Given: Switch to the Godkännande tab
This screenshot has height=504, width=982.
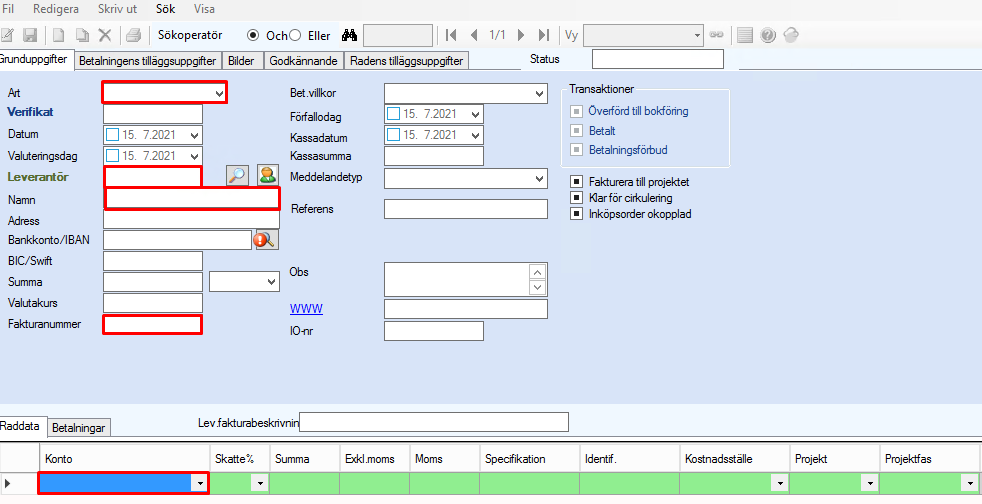Looking at the screenshot, I should coord(303,60).
